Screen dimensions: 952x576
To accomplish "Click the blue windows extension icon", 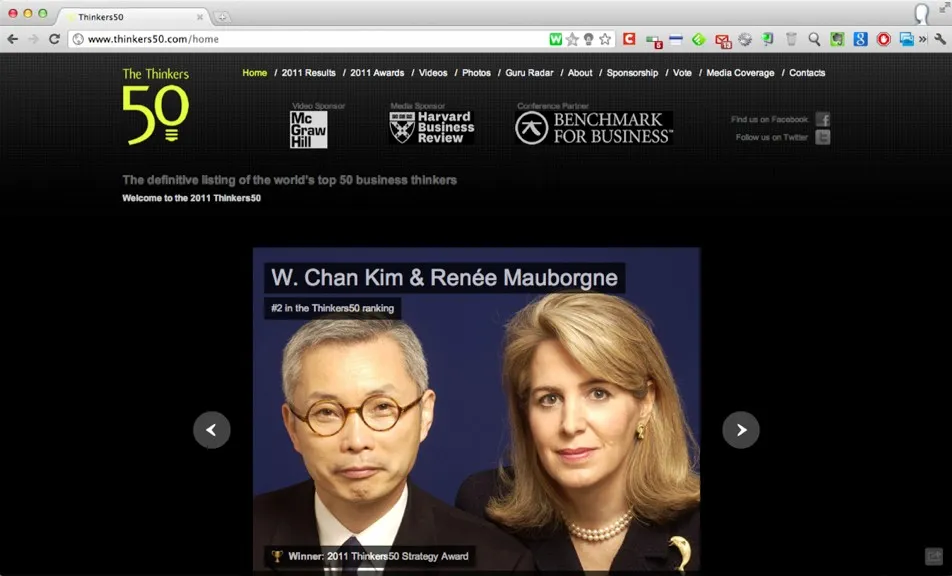I will pos(906,39).
